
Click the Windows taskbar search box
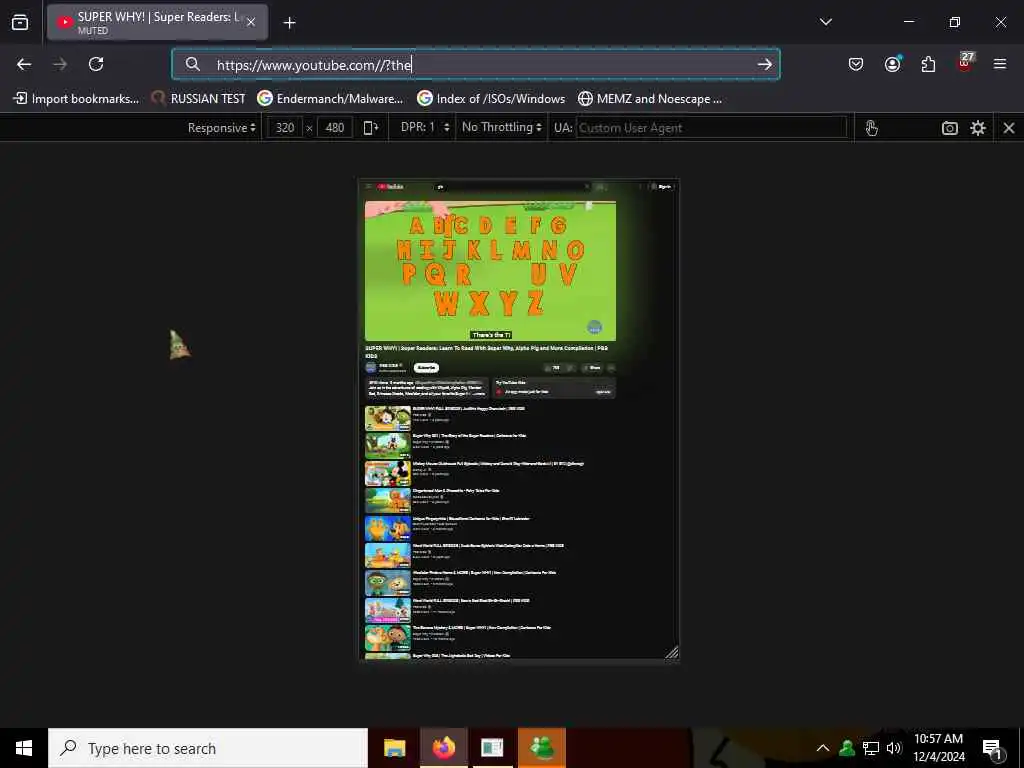tap(208, 748)
